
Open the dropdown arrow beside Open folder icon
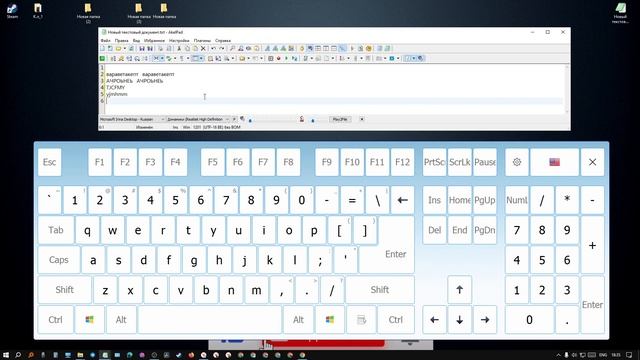[125, 49]
